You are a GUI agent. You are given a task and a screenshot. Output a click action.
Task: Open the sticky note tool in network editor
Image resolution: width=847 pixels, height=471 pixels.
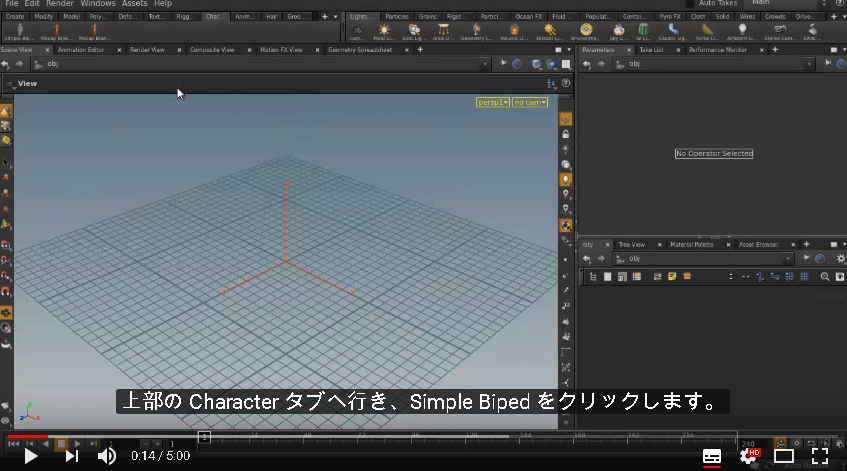click(672, 277)
